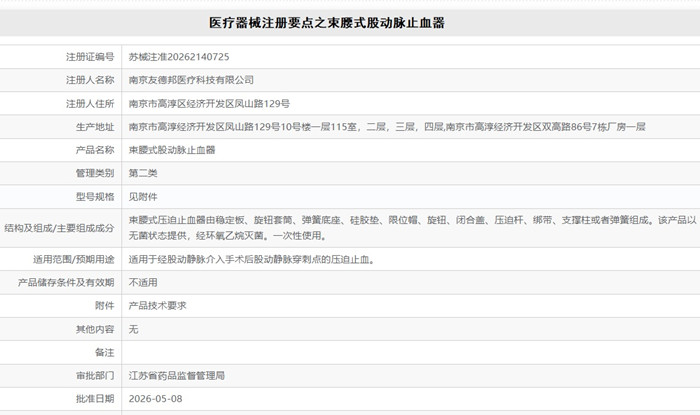Select the composition text starting 束腰式压迫止血器由稳定板

tap(412, 228)
